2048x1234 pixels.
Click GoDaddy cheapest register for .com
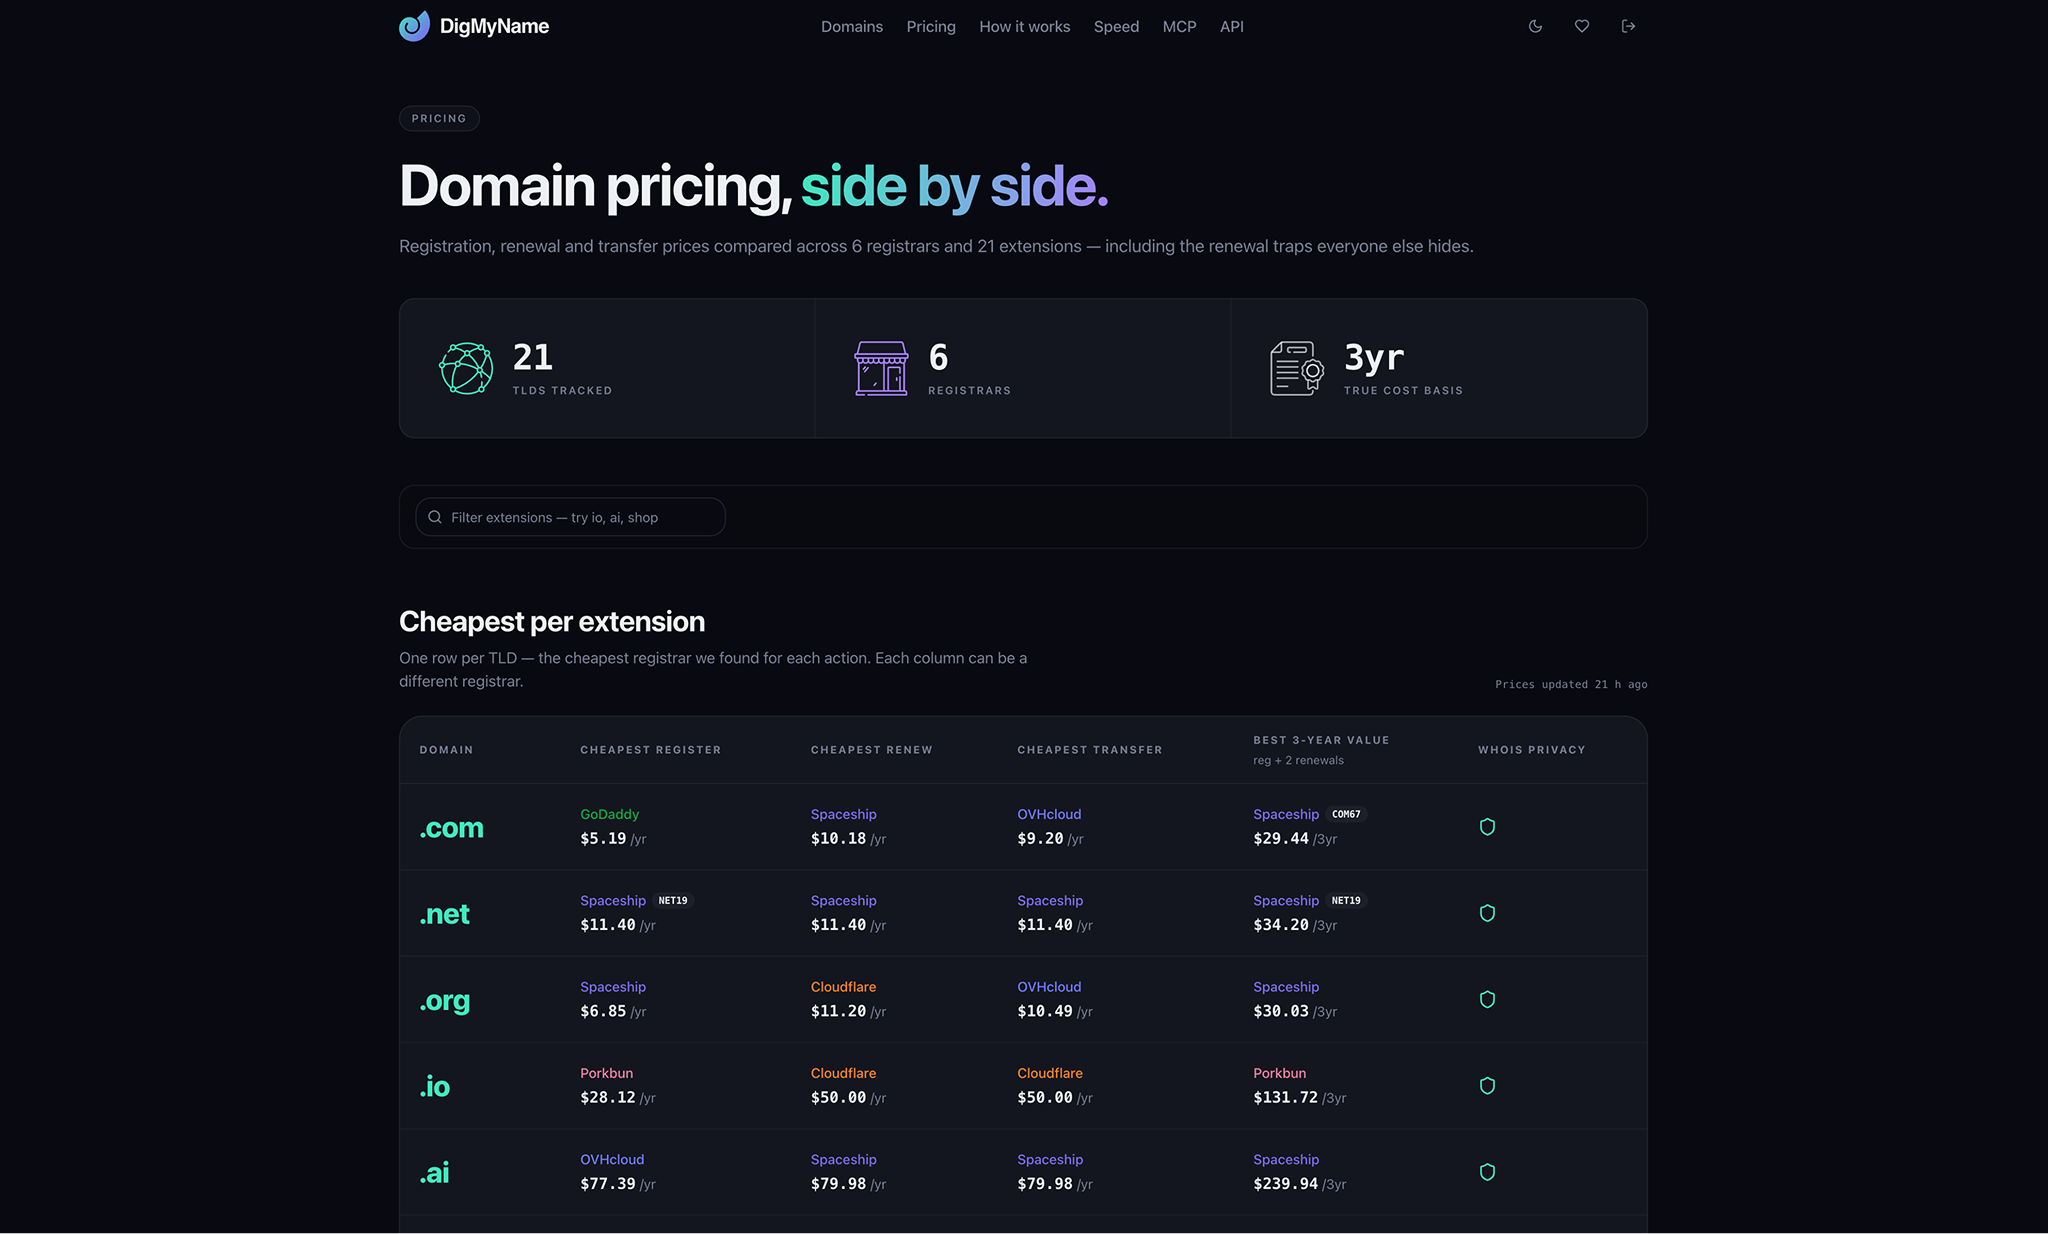609,814
